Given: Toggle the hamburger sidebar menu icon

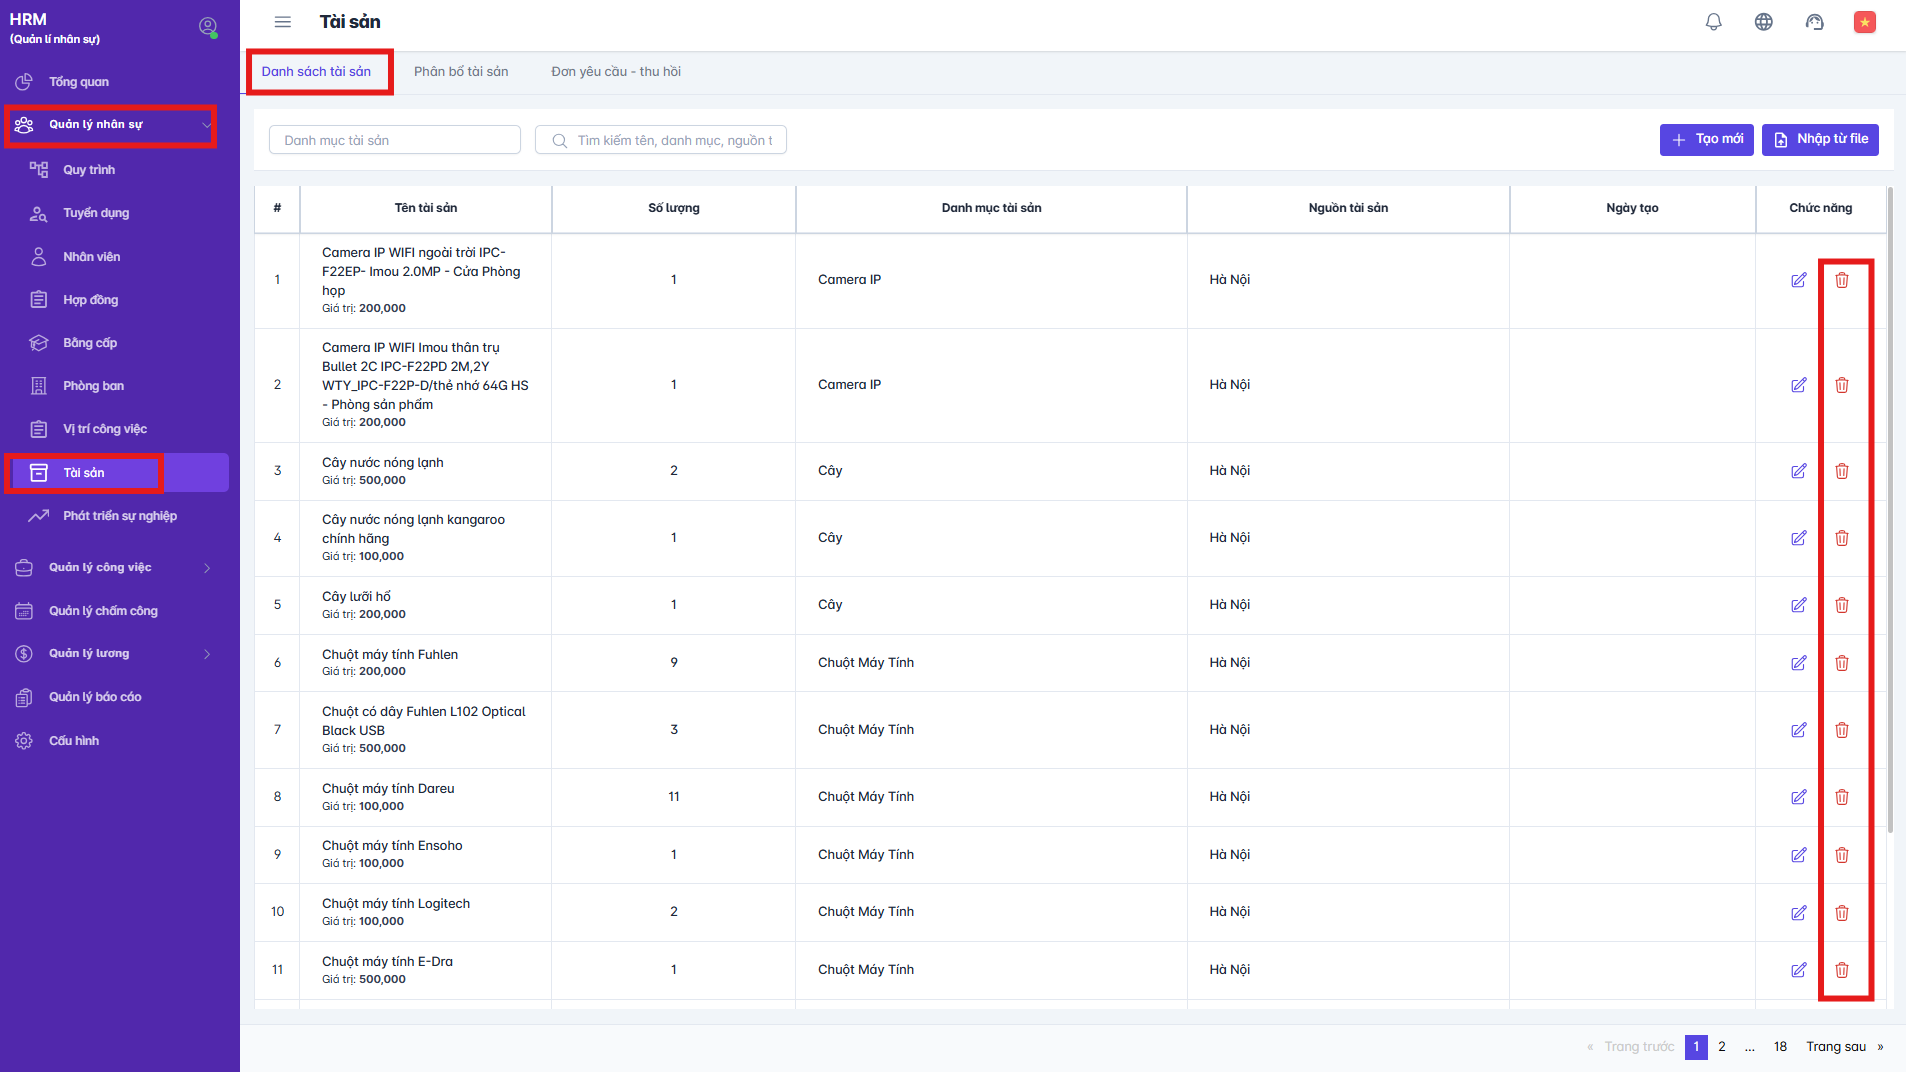Looking at the screenshot, I should tap(283, 22).
